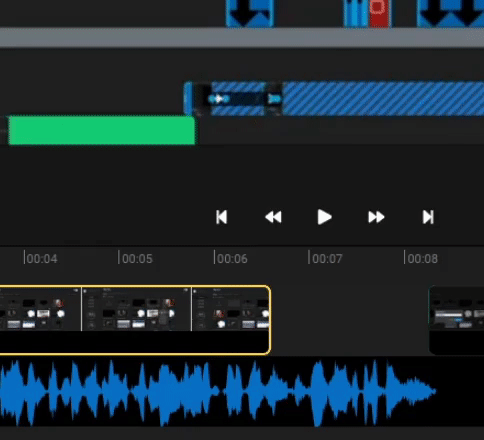
Task: Start playback with Play button
Action: [324, 217]
